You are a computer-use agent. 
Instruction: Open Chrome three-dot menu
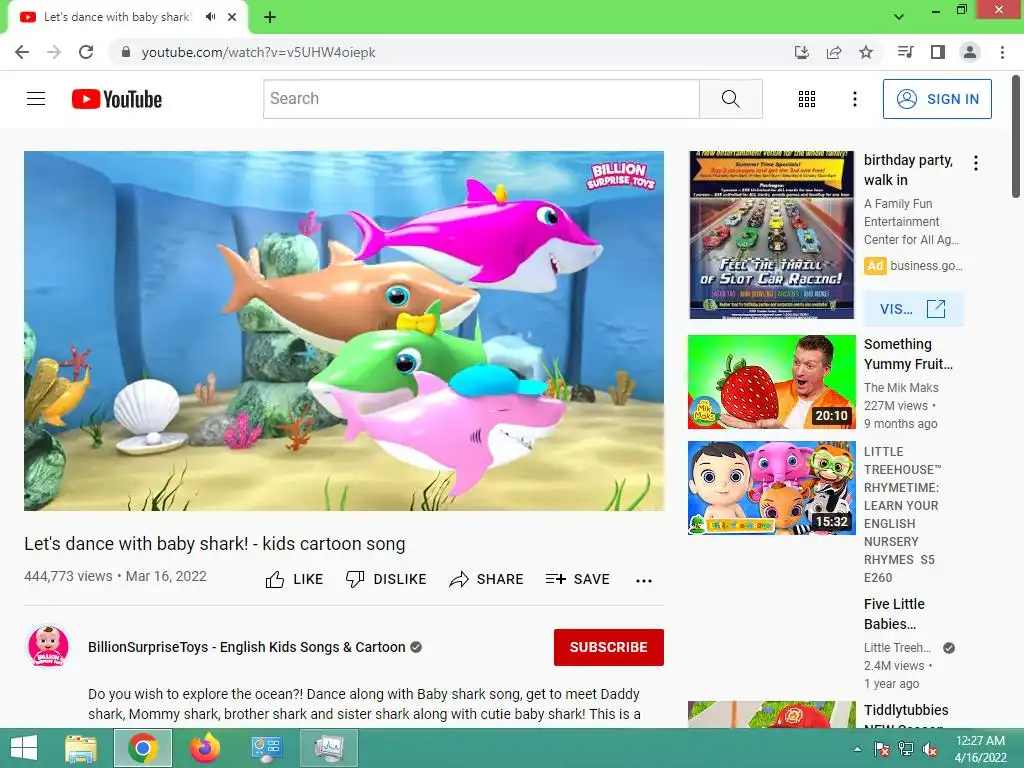click(1002, 52)
